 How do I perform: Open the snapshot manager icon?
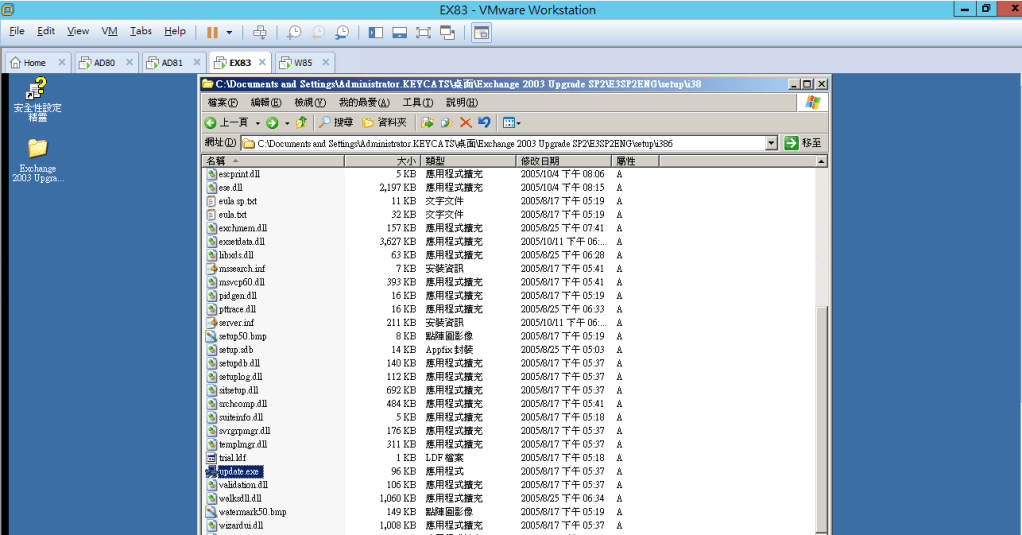342,32
